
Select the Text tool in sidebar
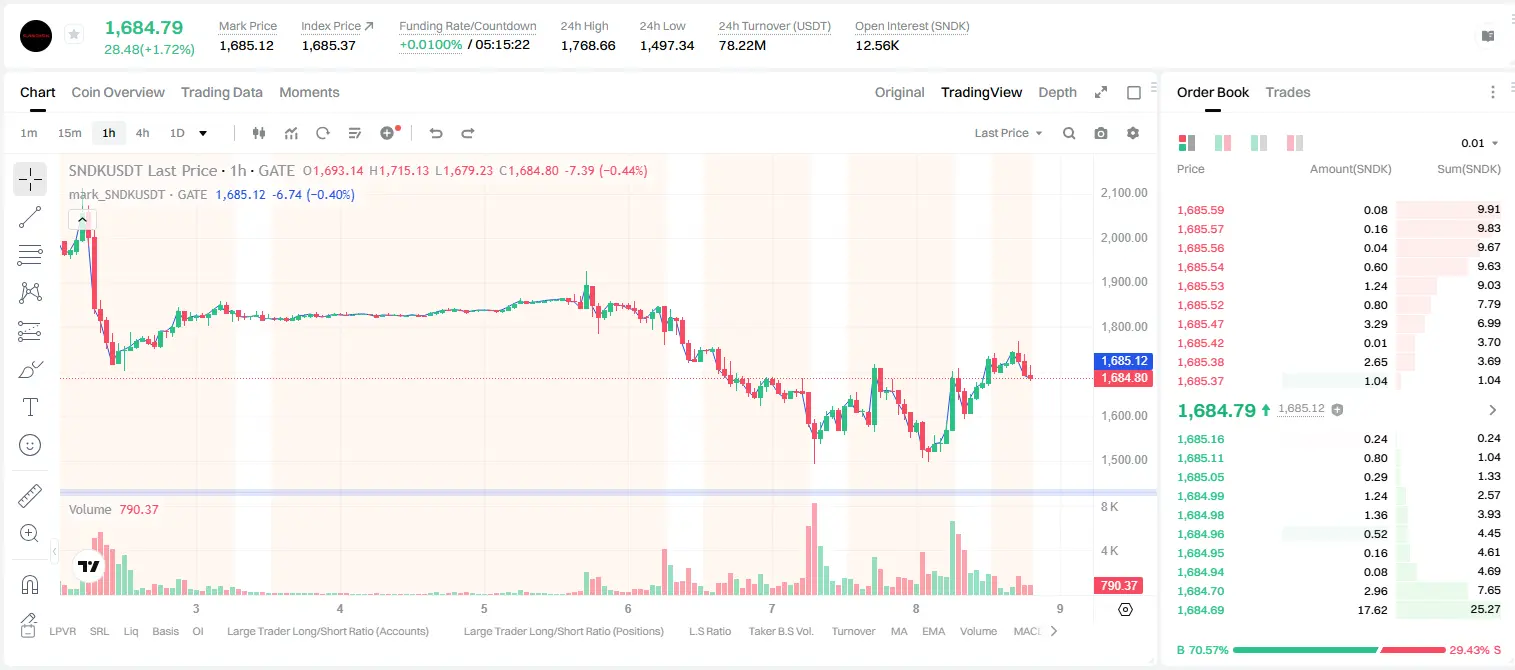pos(30,407)
